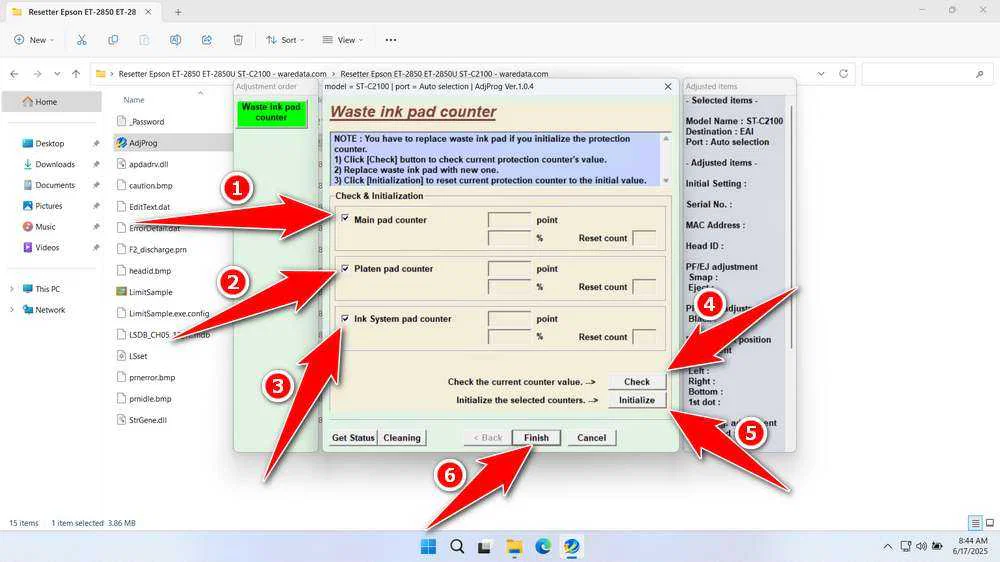Select the green Waste ink pad counter item
The image size is (1000, 562).
[x=271, y=112]
